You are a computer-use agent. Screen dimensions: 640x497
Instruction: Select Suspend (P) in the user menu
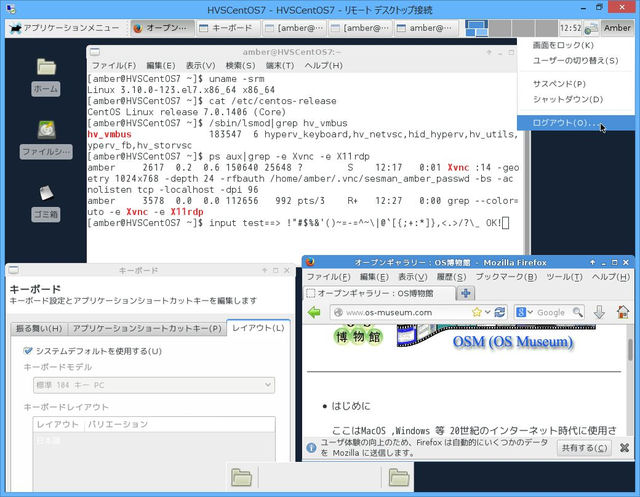click(559, 84)
